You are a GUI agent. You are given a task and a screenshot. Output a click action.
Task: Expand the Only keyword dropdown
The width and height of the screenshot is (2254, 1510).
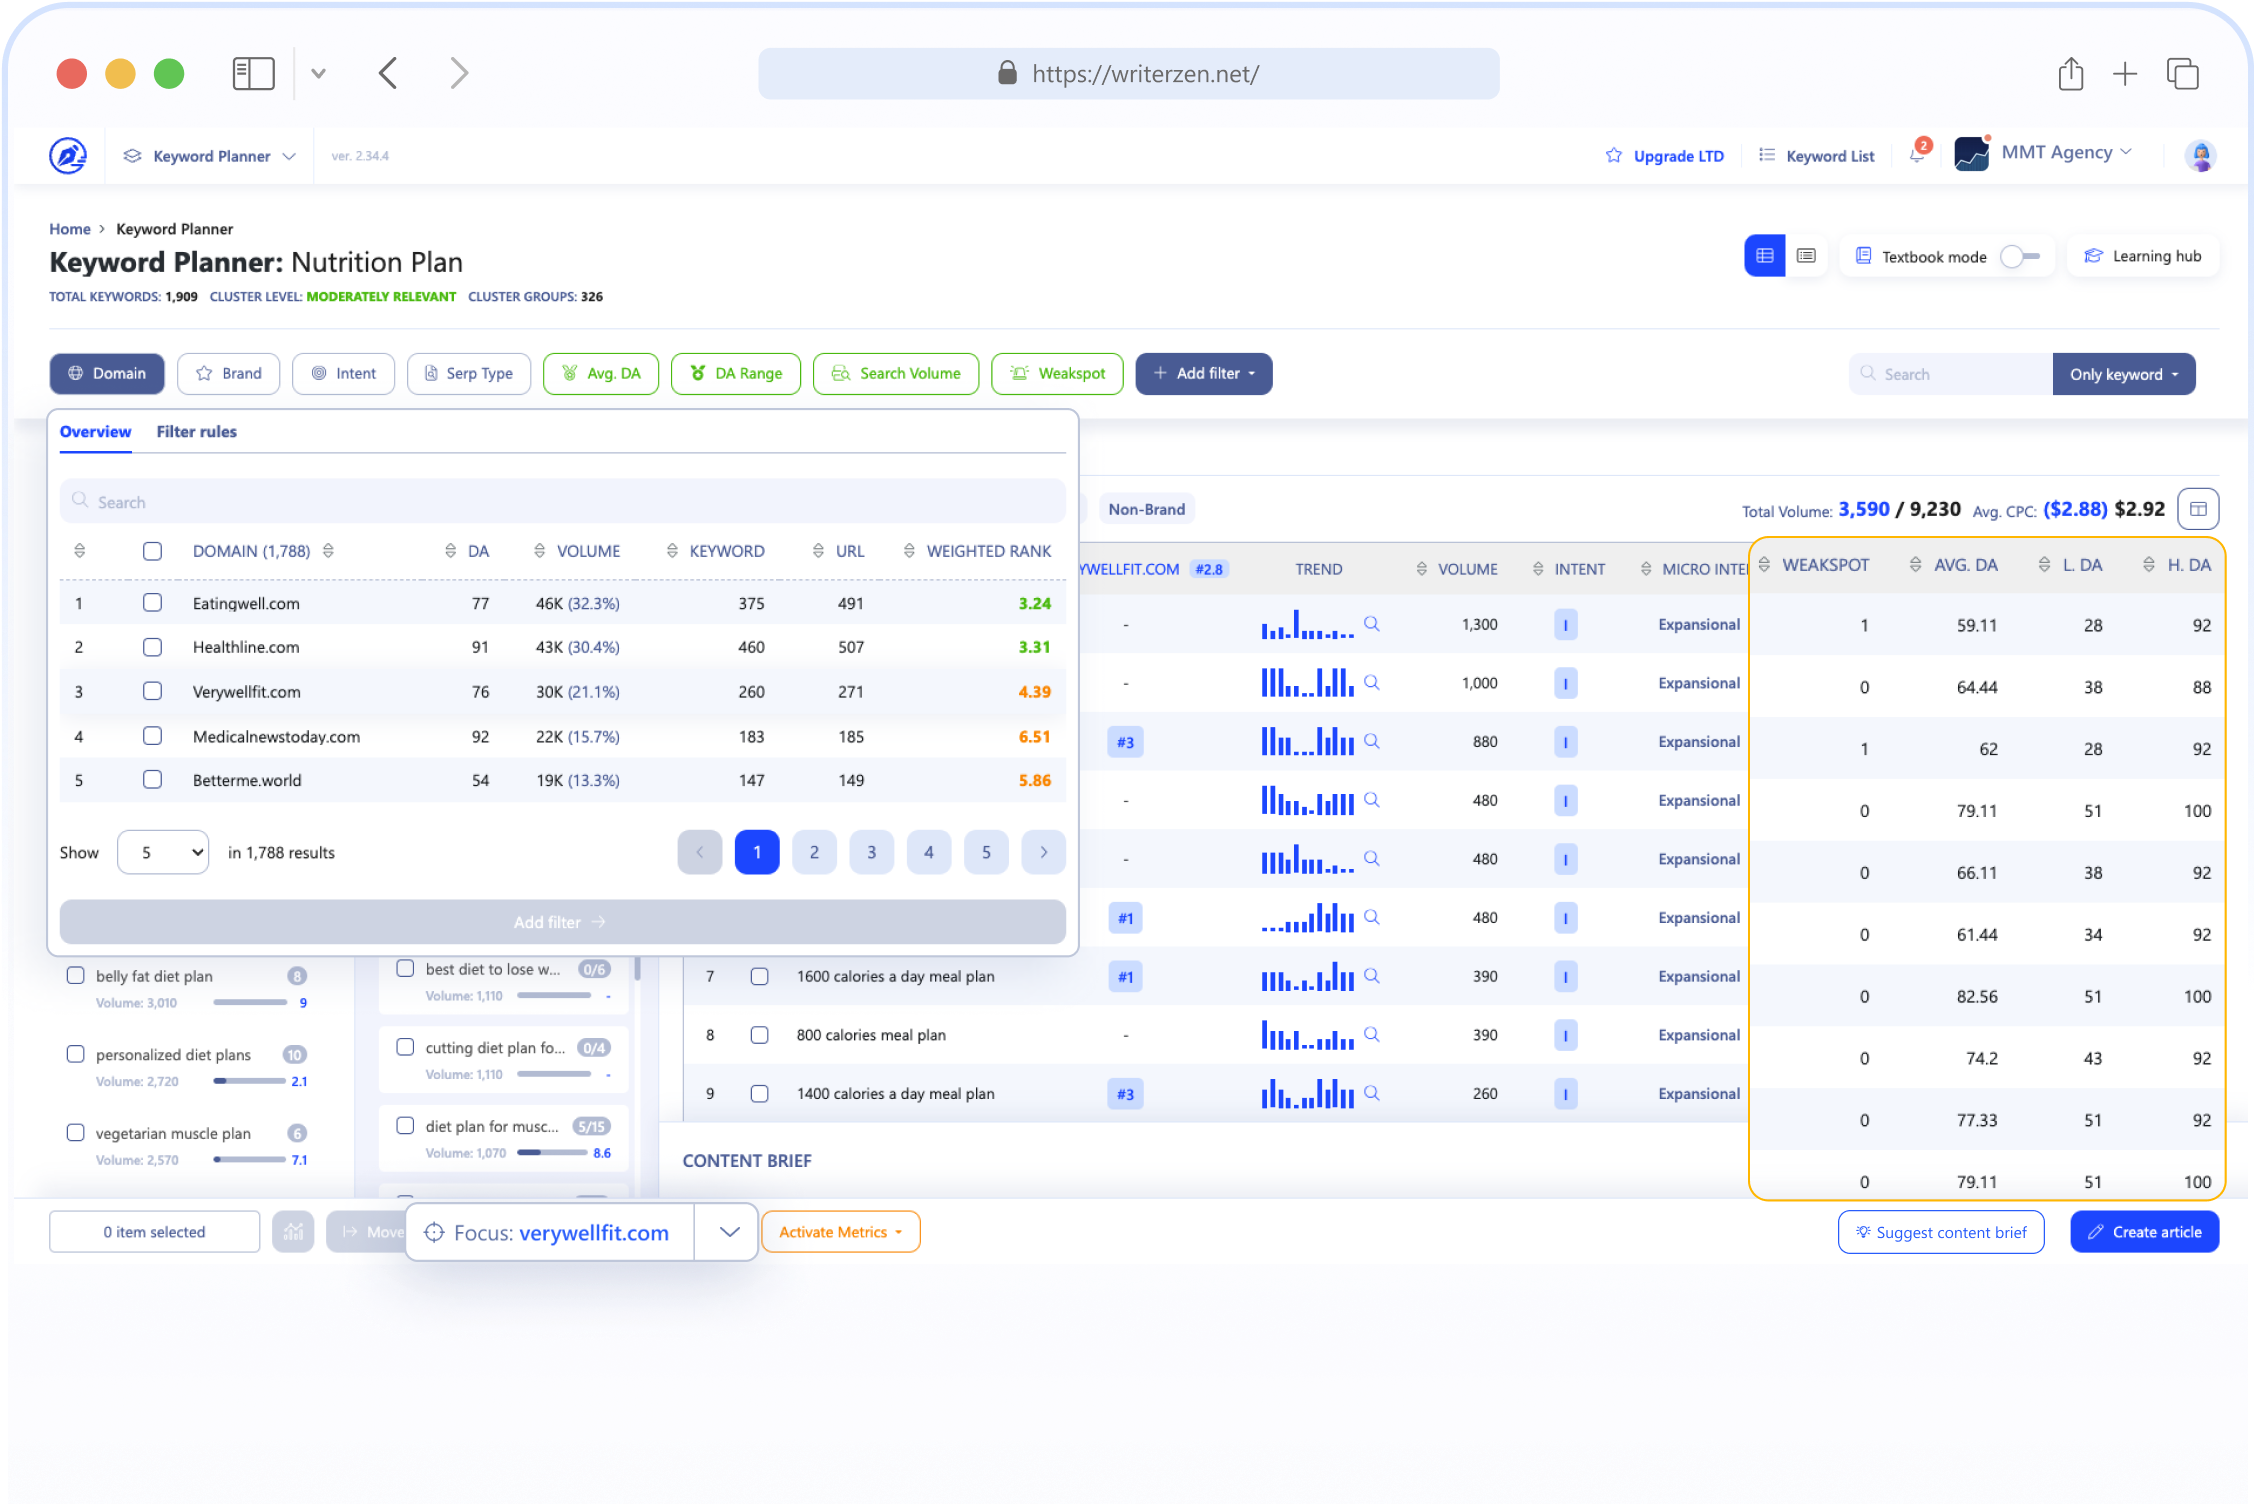tap(2123, 374)
